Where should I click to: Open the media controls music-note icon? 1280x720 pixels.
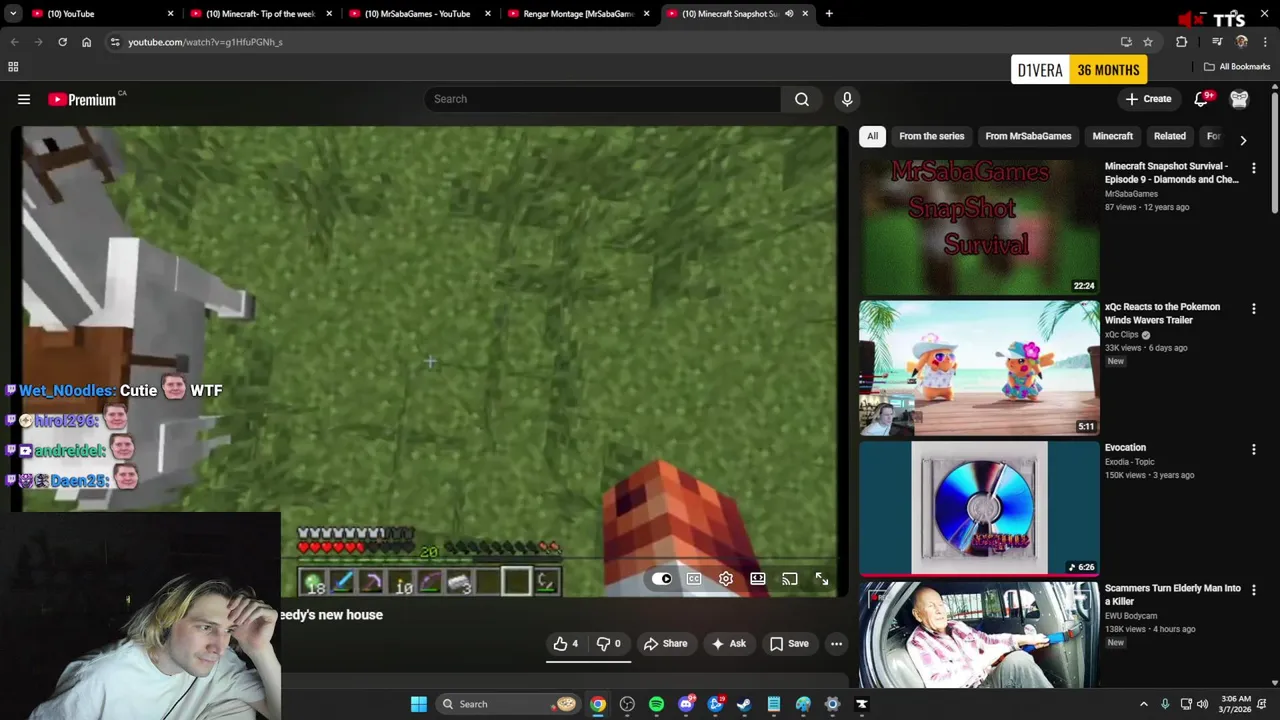pyautogui.click(x=1217, y=42)
